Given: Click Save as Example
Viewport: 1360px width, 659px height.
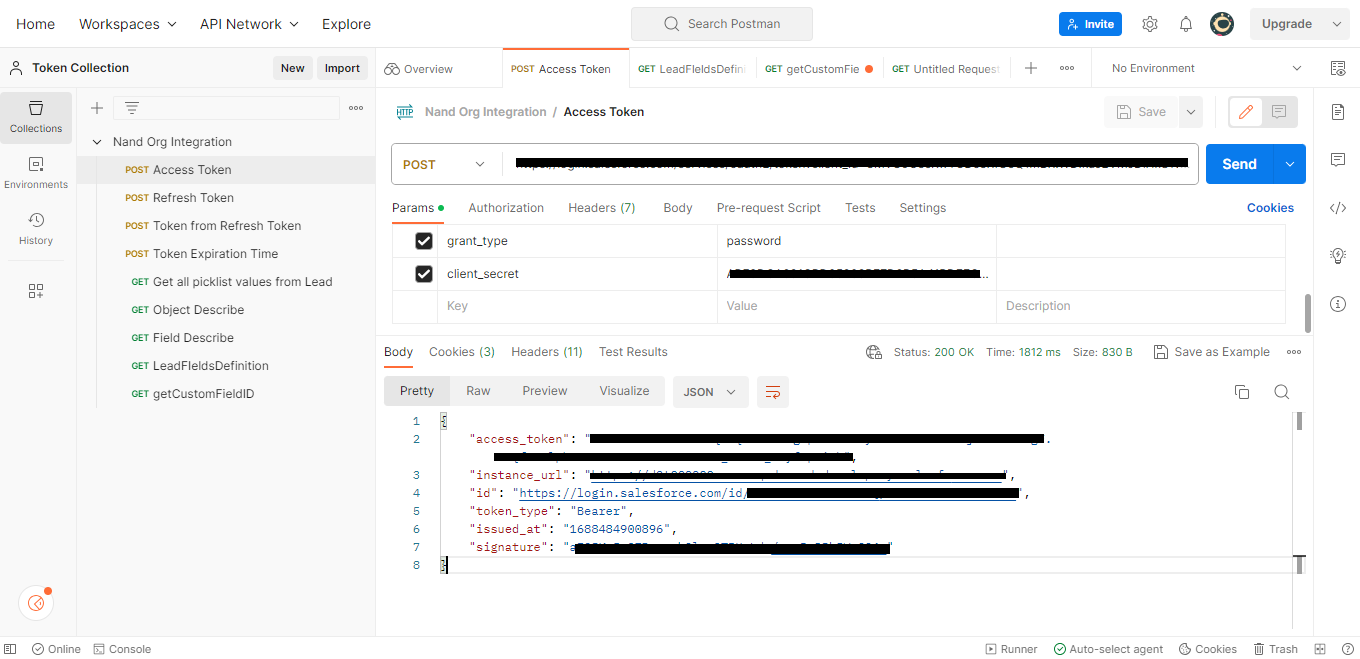Looking at the screenshot, I should 1212,352.
